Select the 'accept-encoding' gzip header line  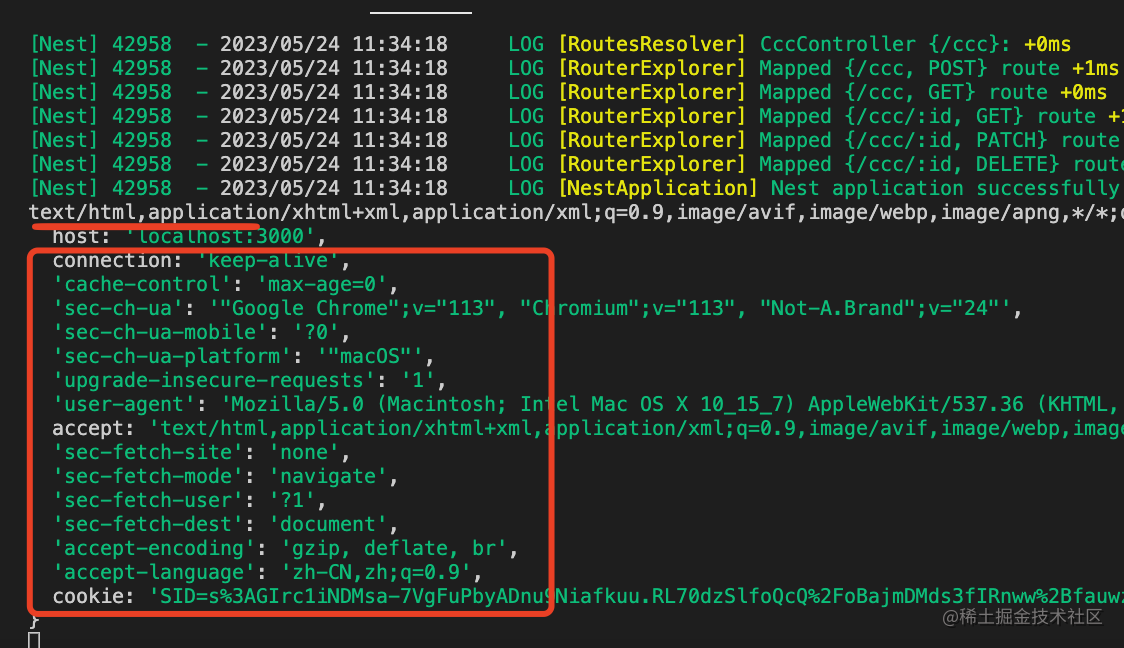coord(285,548)
